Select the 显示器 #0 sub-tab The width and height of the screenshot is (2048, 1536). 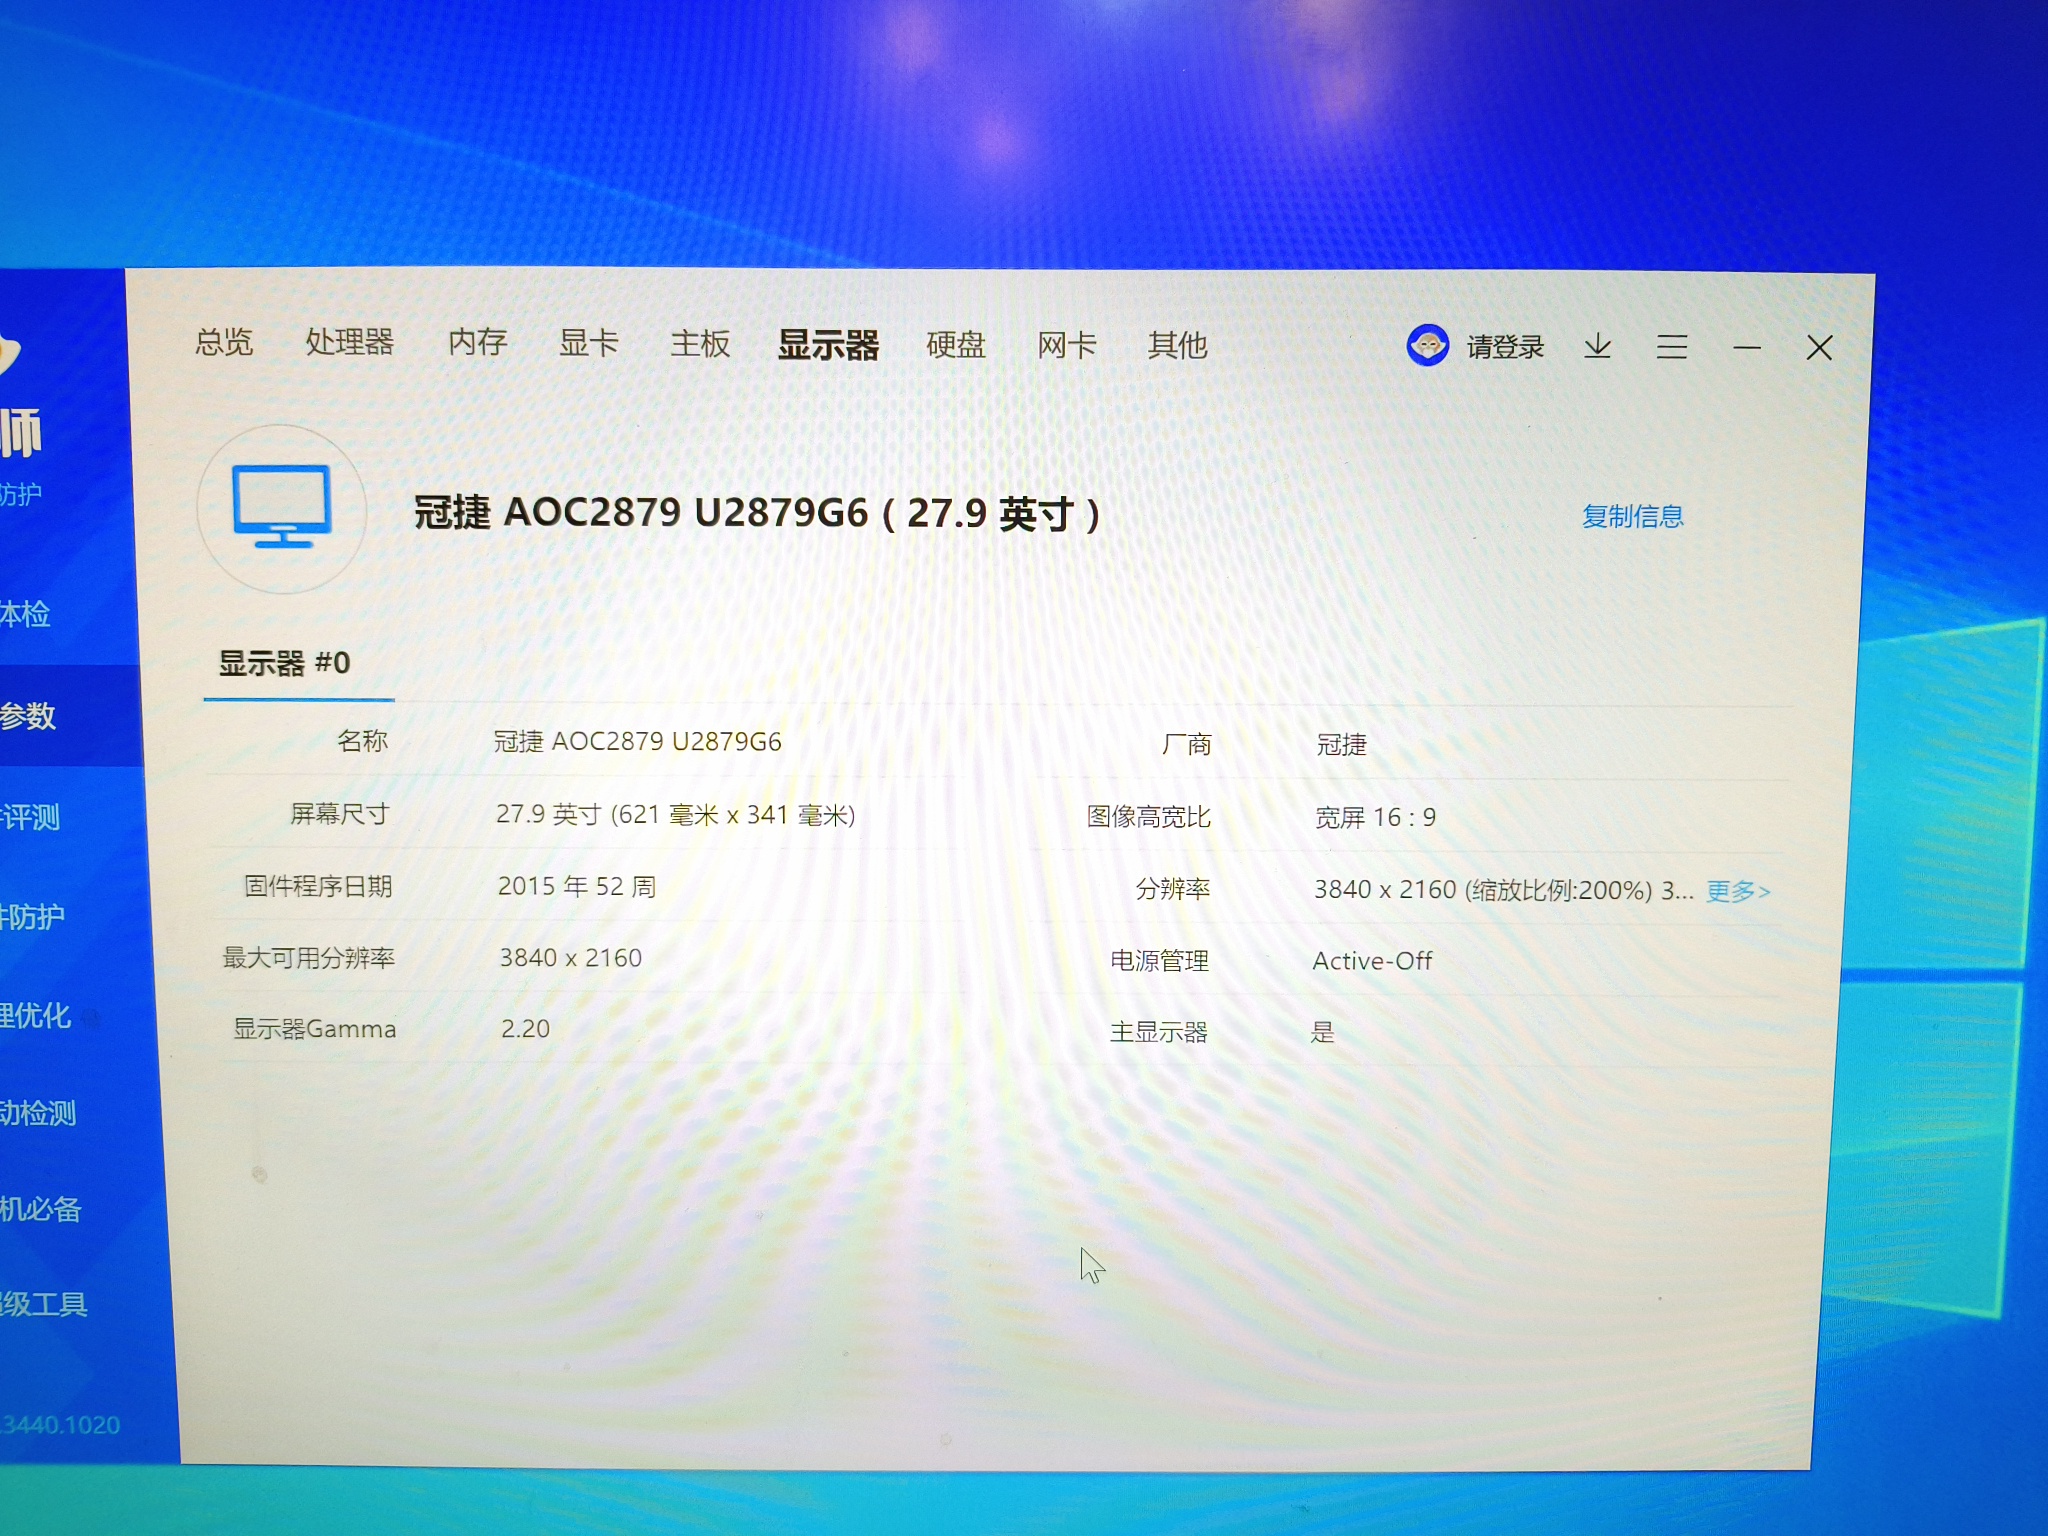(x=285, y=663)
